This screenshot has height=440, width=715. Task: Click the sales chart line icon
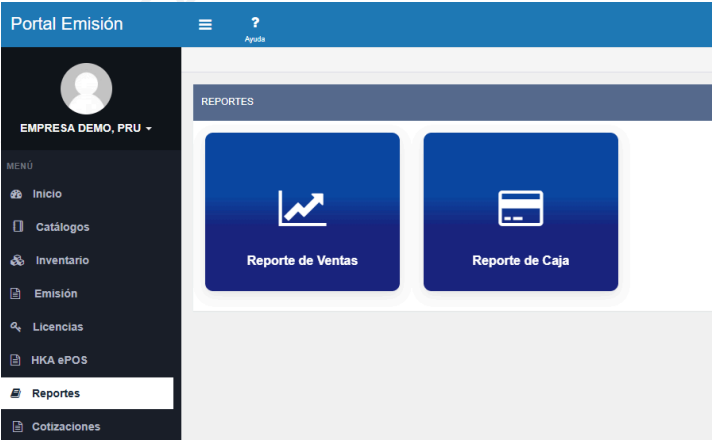click(x=302, y=207)
